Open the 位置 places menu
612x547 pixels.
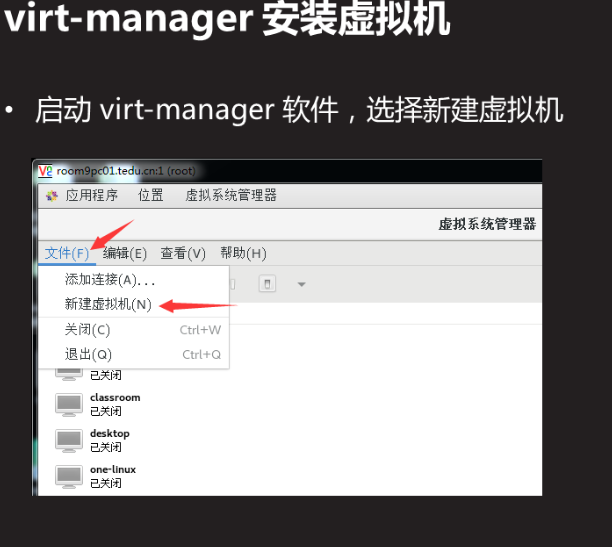coord(151,195)
